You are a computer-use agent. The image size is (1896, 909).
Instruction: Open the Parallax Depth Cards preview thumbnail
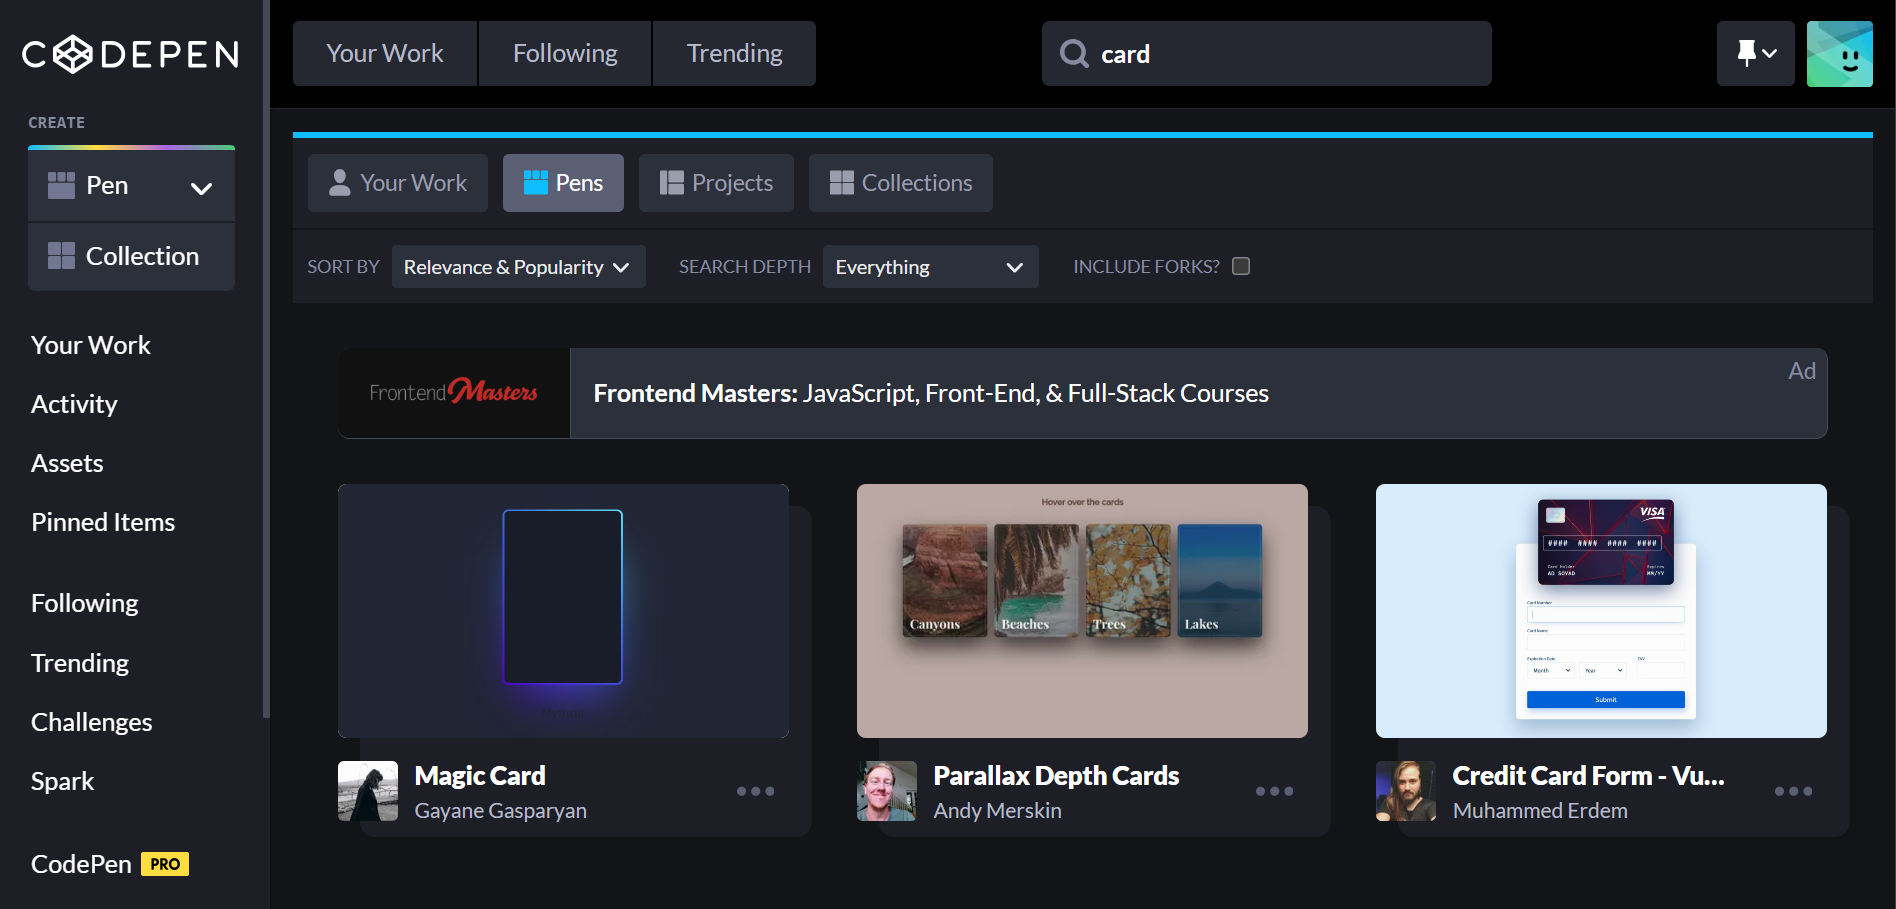point(1082,611)
